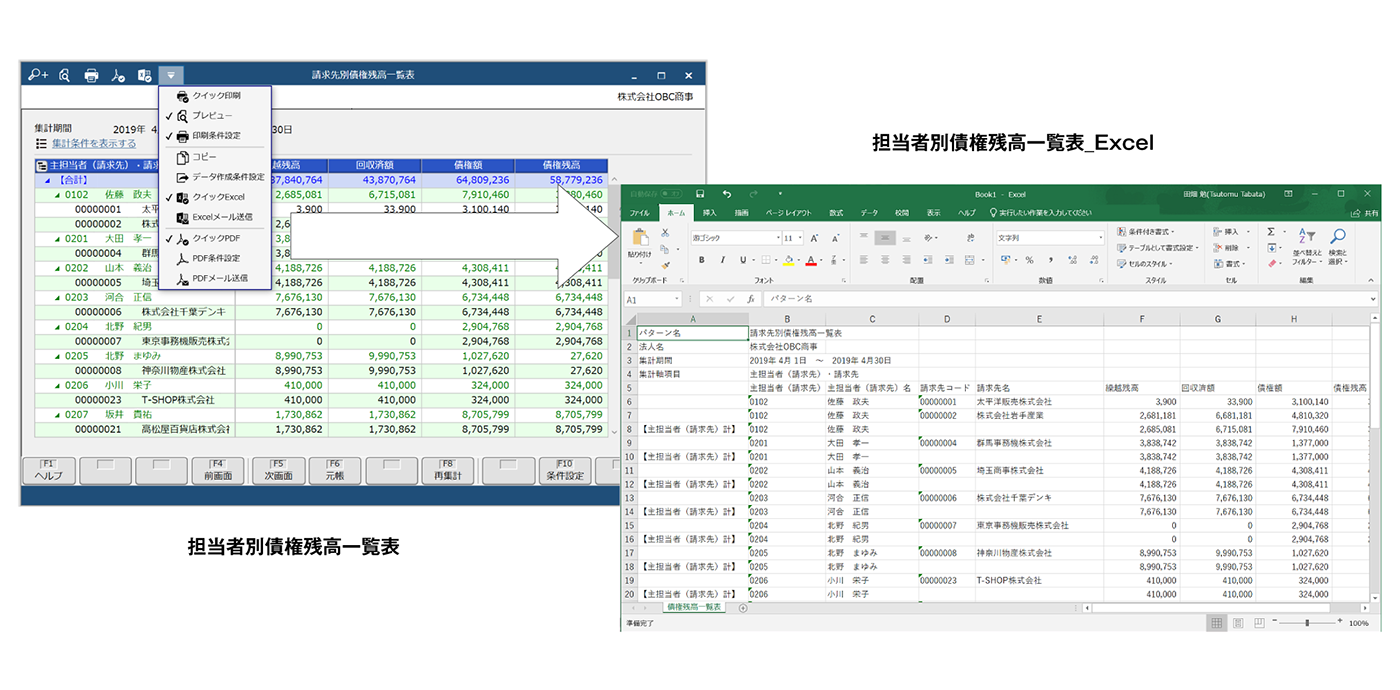Click the 債権残高一覧表 sheet tab
1400x690 pixels.
(696, 608)
